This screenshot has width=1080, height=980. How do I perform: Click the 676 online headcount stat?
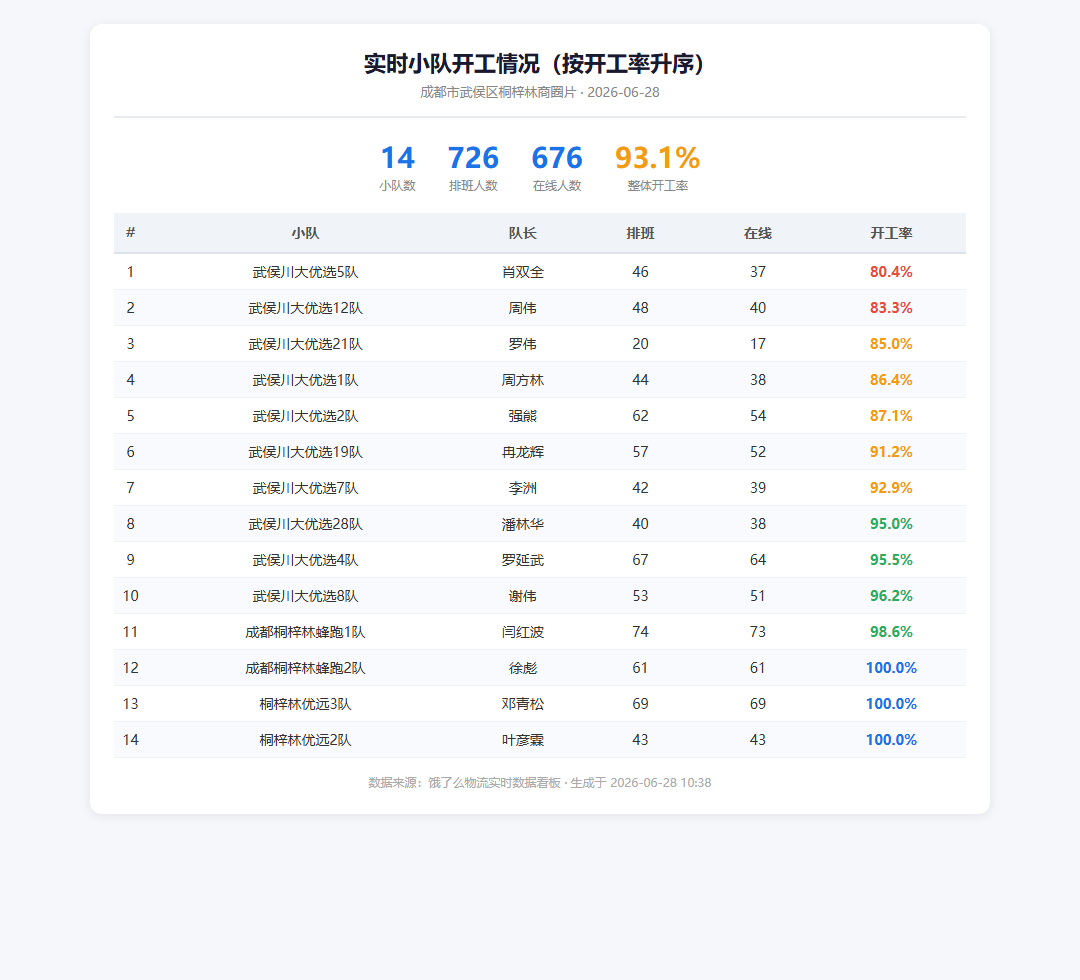coord(557,158)
